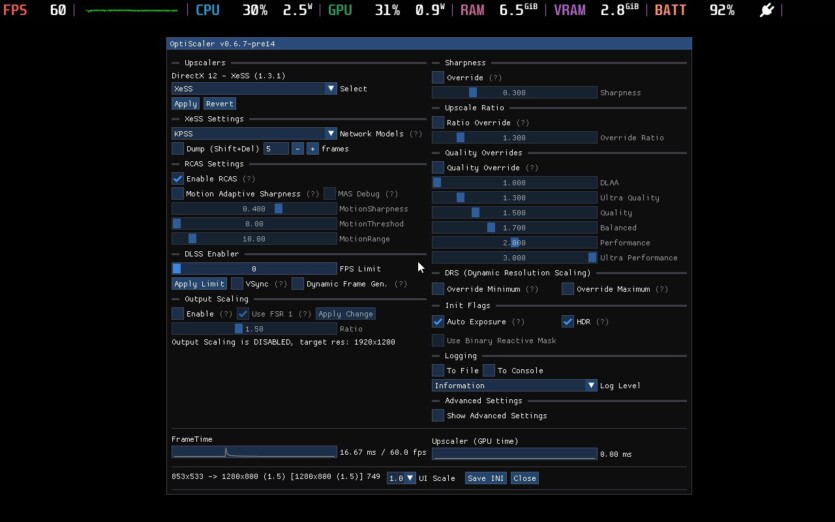Click the Sharpness slider
The image size is (835, 522).
pyautogui.click(x=514, y=92)
